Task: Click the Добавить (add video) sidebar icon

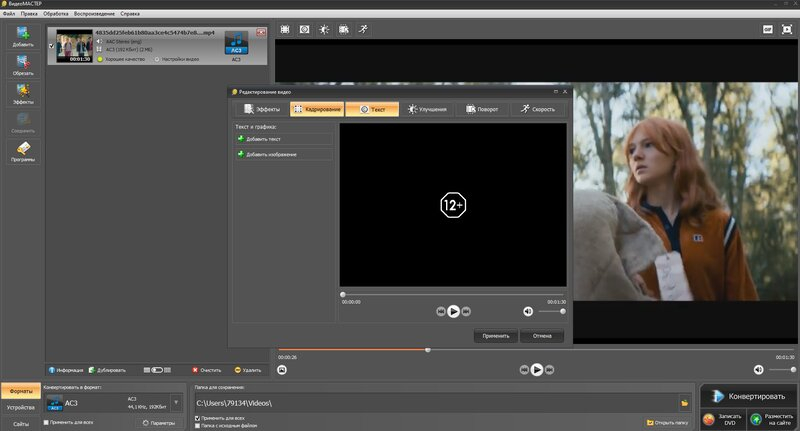Action: click(x=22, y=36)
